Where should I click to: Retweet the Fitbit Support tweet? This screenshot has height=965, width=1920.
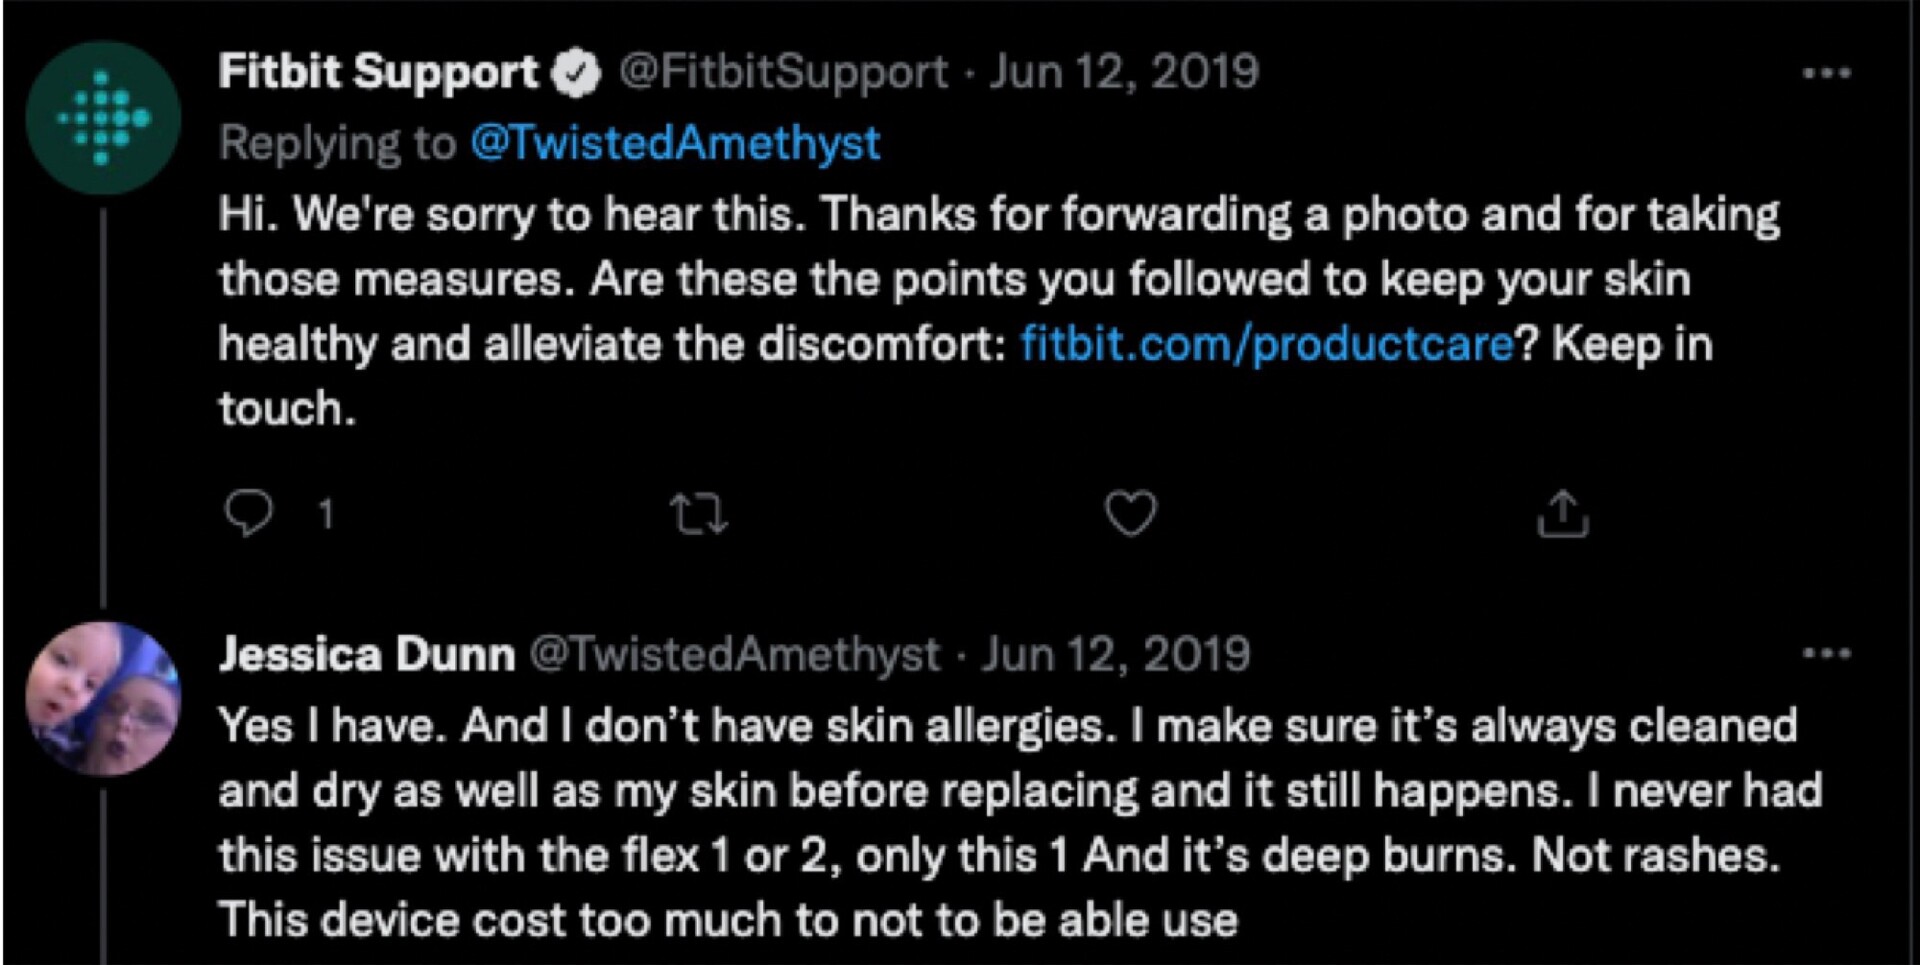(698, 514)
